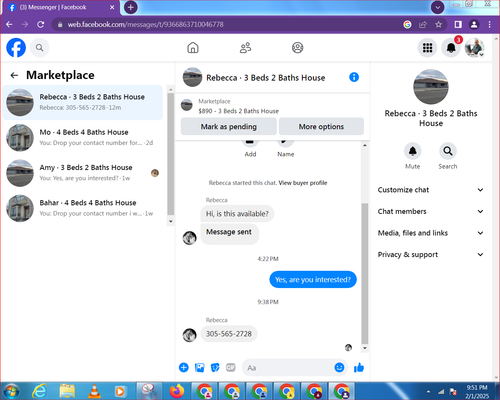The width and height of the screenshot is (500, 400).
Task: Open Friends icon in top navigation
Action: click(x=246, y=48)
